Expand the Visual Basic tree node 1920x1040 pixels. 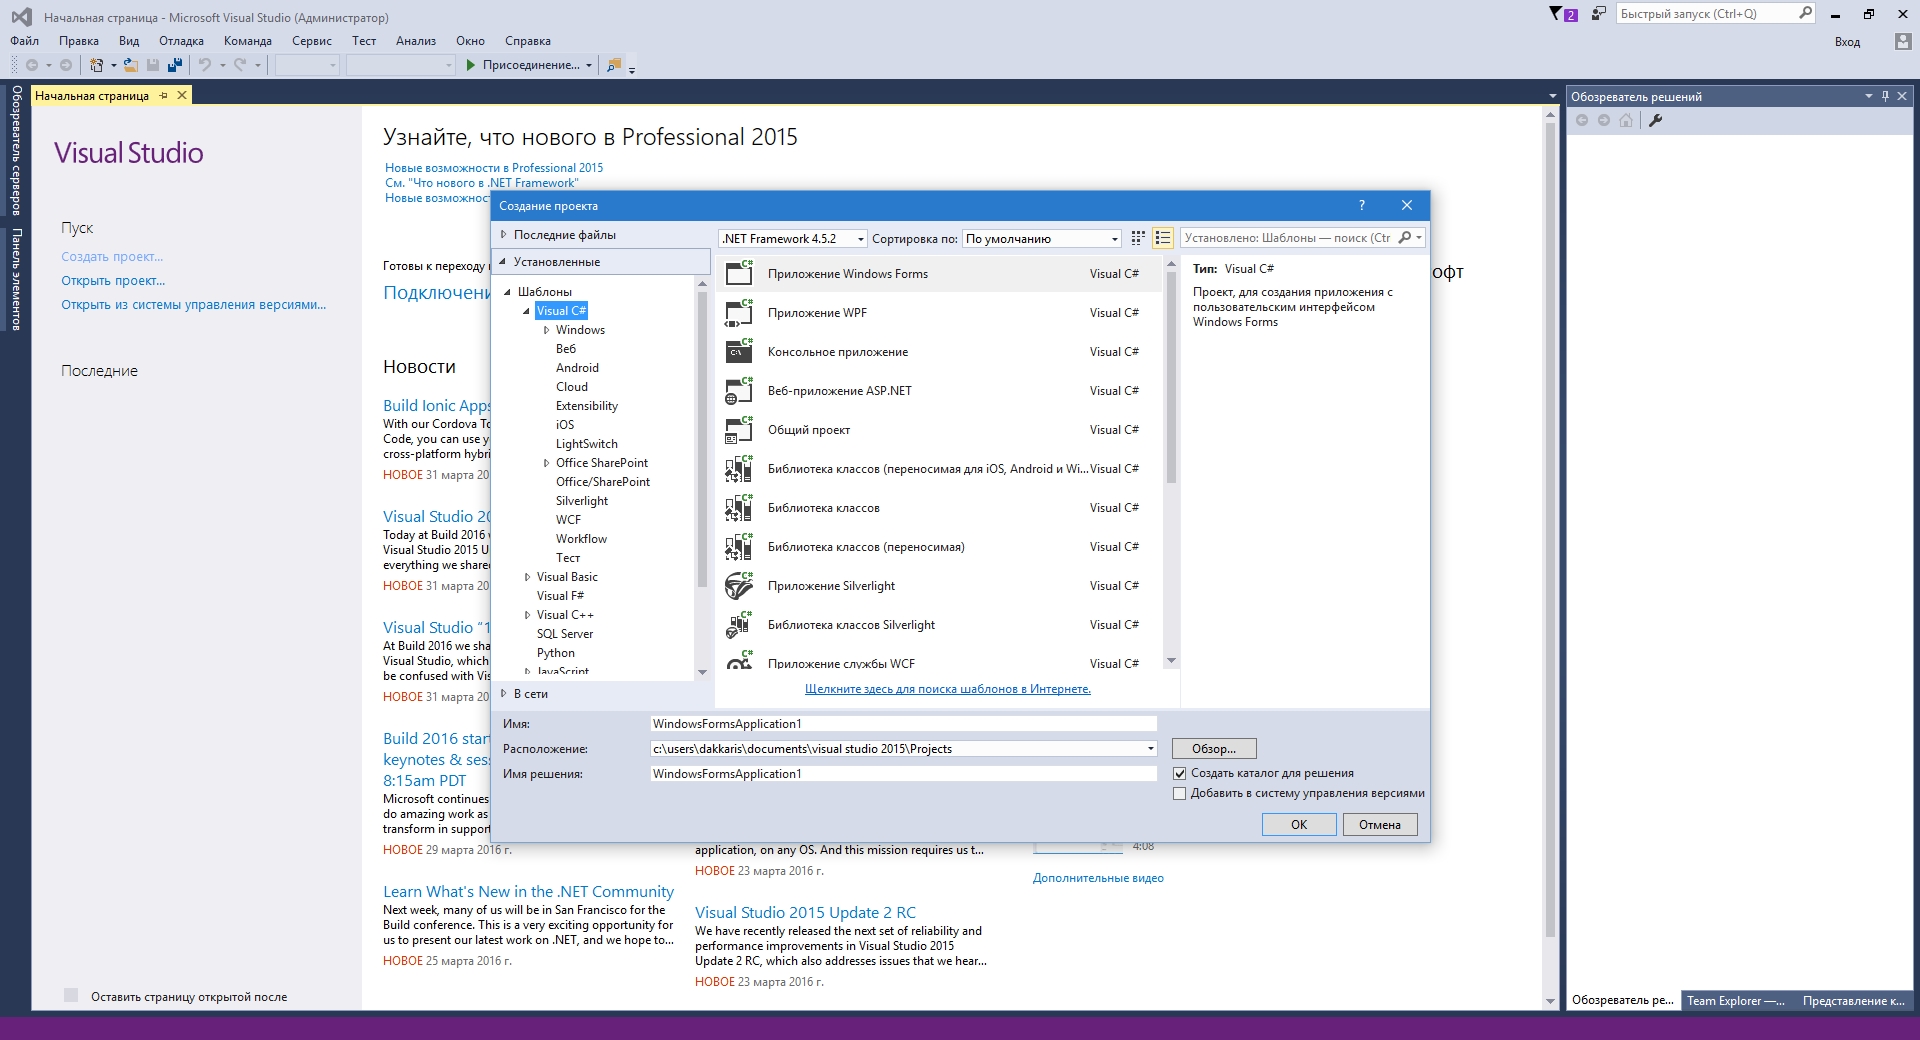[x=527, y=577]
